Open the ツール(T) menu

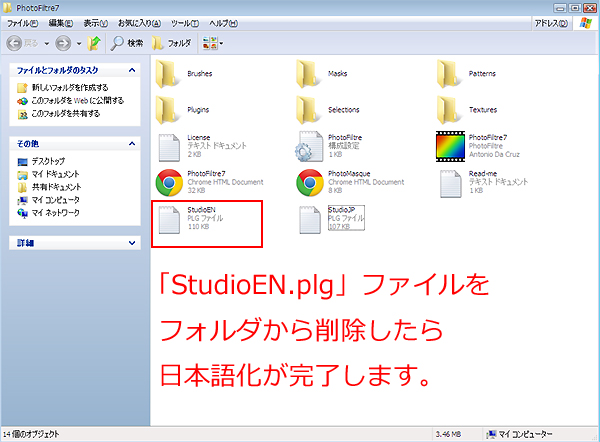coord(185,23)
